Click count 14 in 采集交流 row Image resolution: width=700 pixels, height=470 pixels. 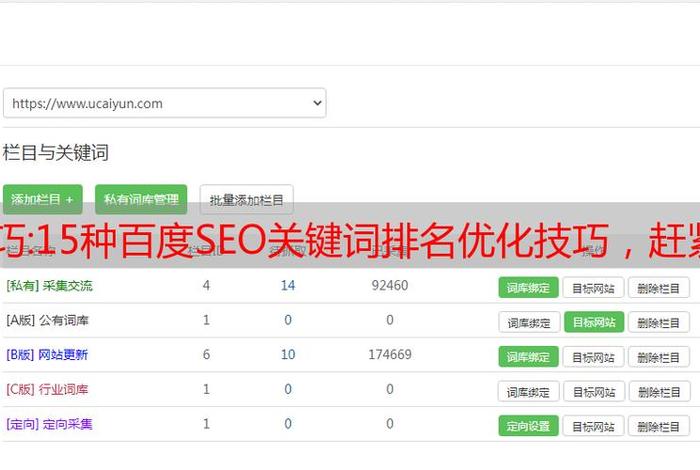[x=288, y=285]
